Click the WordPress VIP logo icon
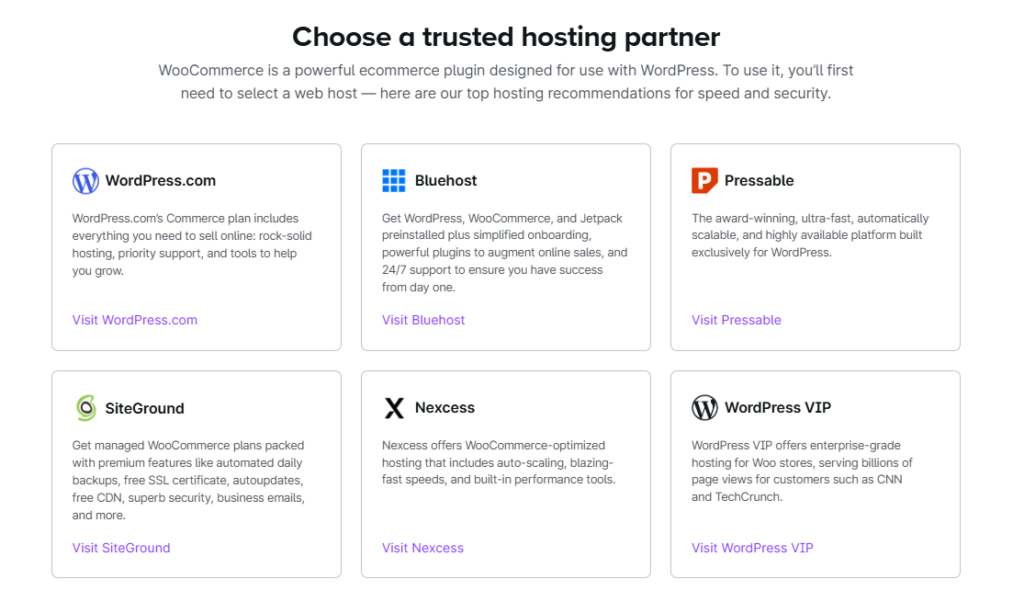 pos(704,408)
